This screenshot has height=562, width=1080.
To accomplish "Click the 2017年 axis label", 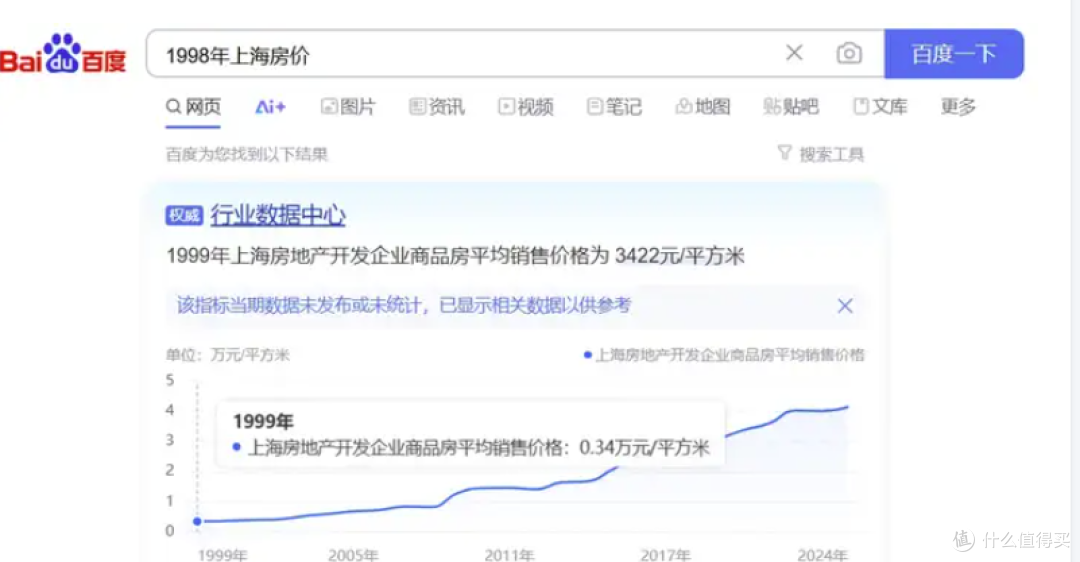I will tap(665, 554).
